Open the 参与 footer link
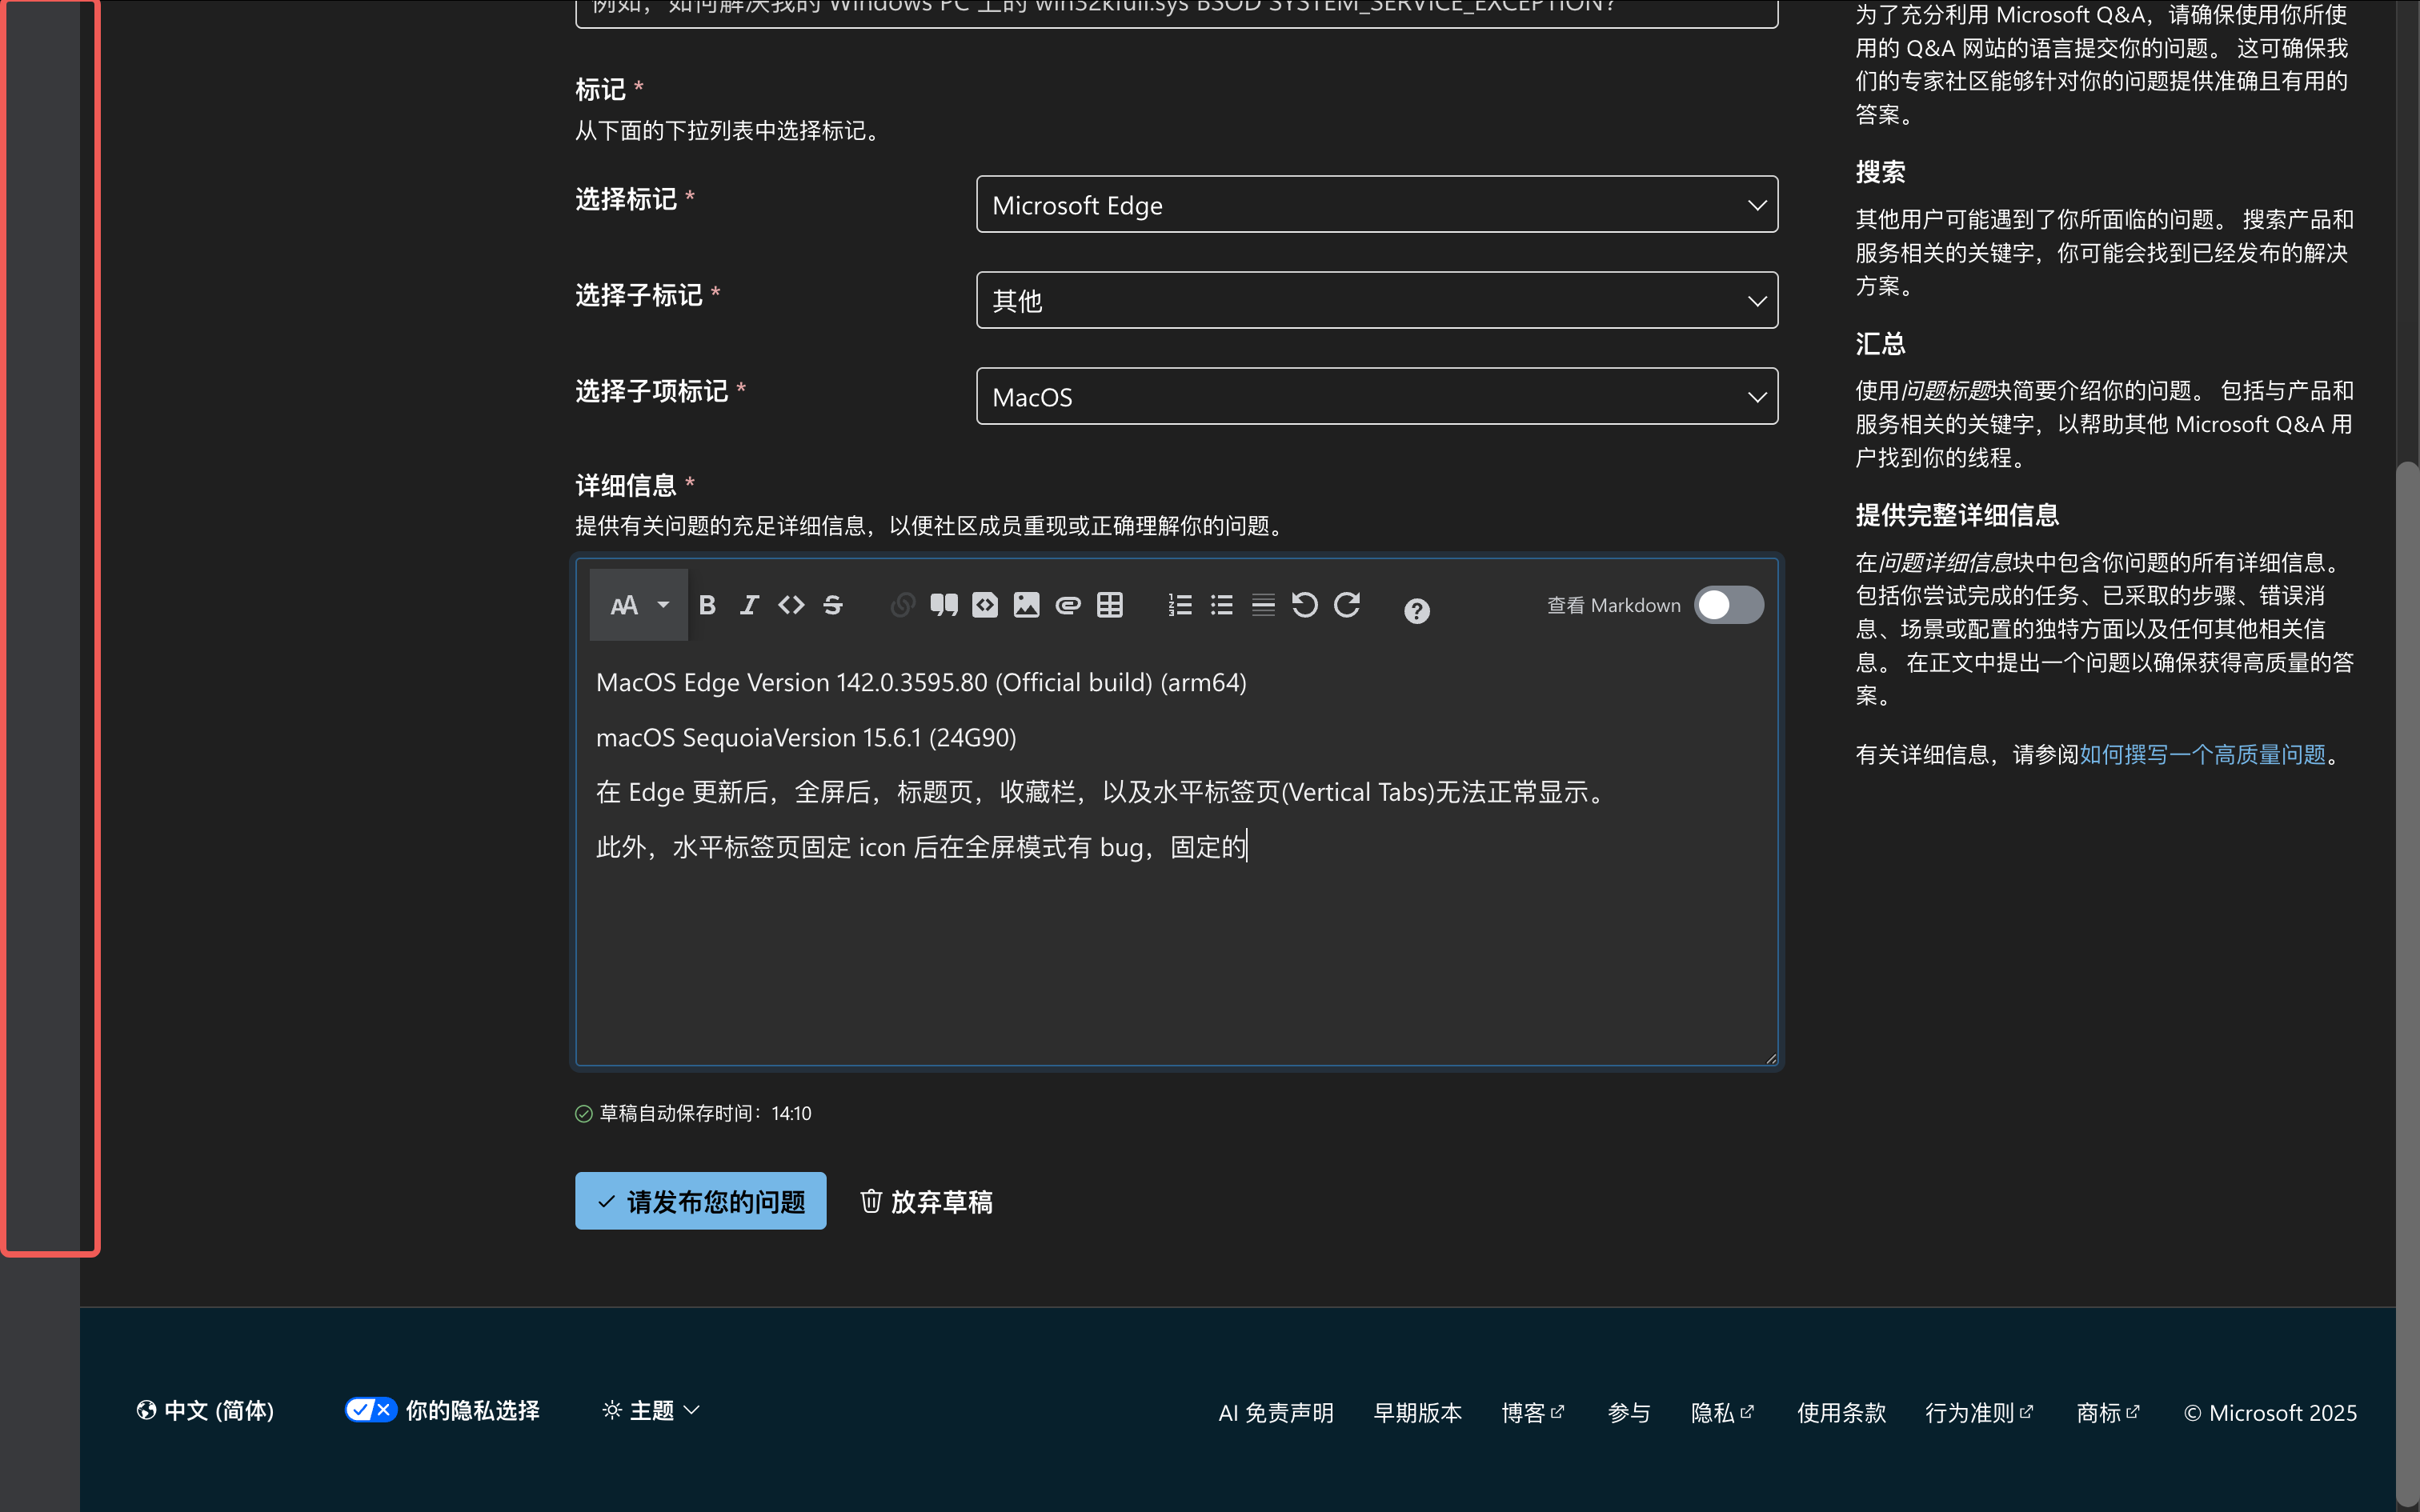This screenshot has height=1512, width=2420. tap(1629, 1412)
